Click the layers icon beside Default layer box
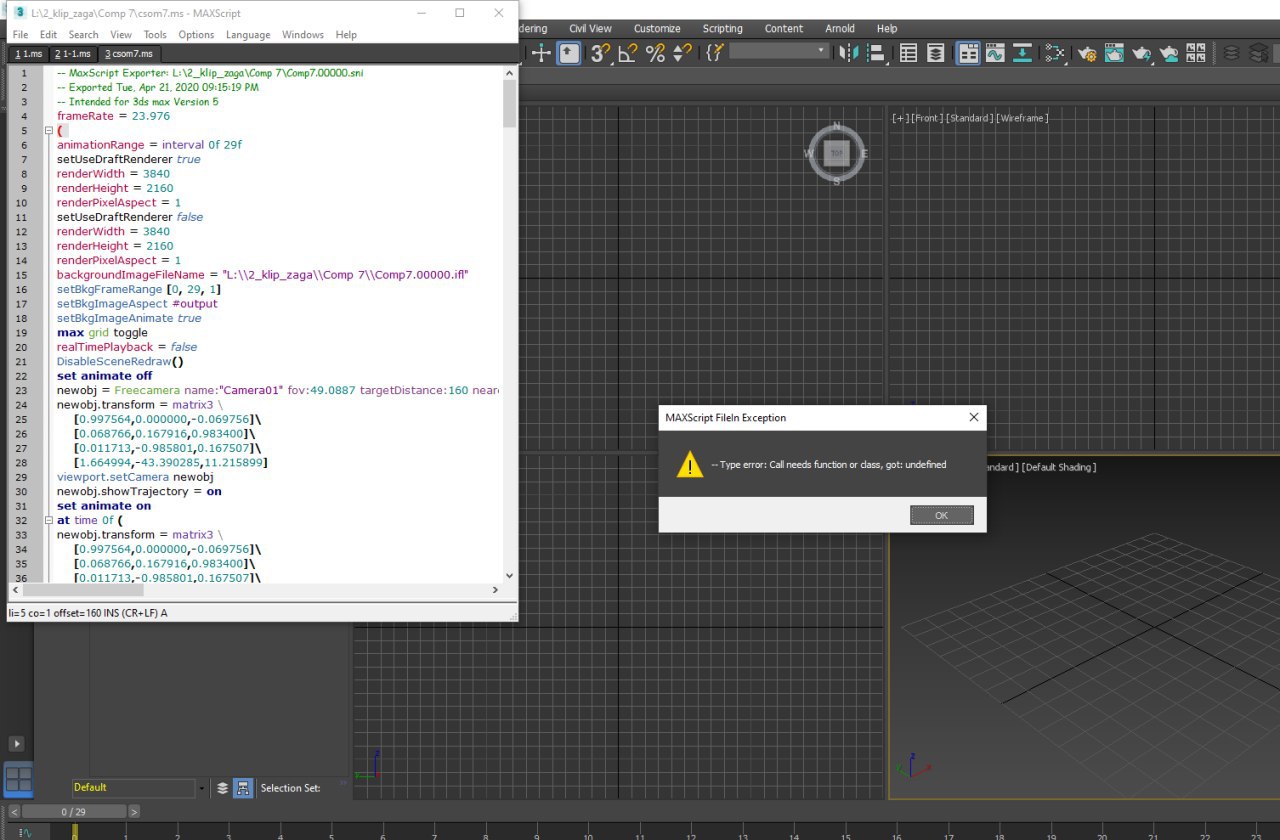Screen dimensions: 1280x840 [x=222, y=788]
